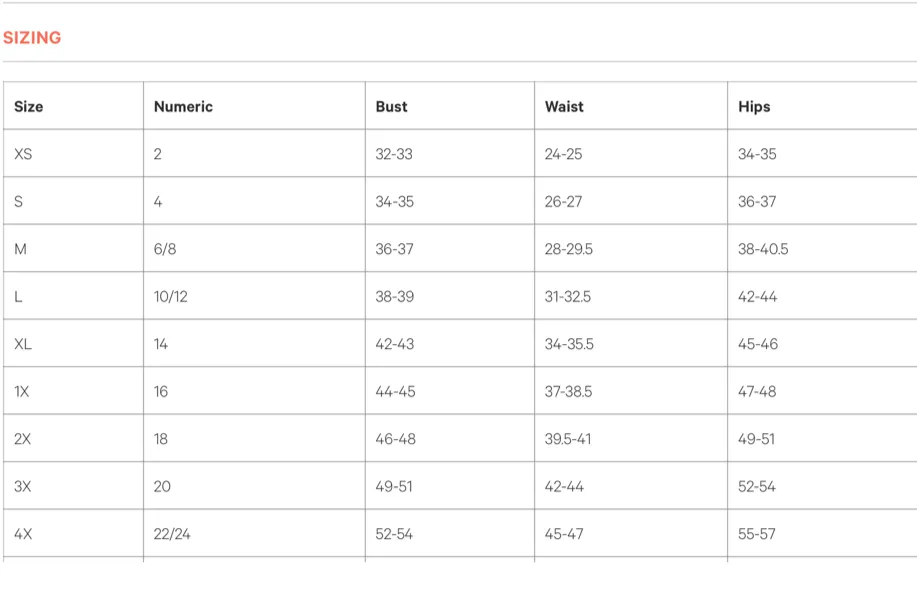Image resolution: width=917 pixels, height=592 pixels.
Task: Click the Bust column header
Action: 391,106
